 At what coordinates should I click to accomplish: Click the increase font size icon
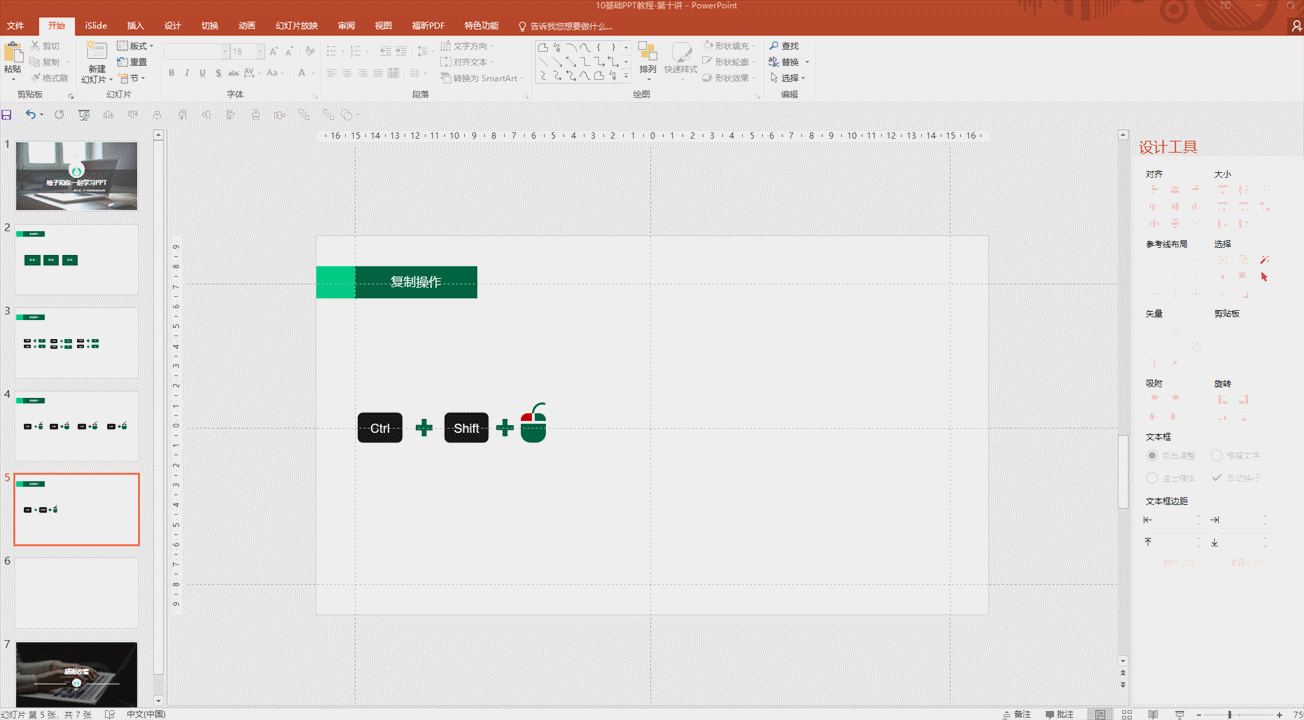coord(274,51)
